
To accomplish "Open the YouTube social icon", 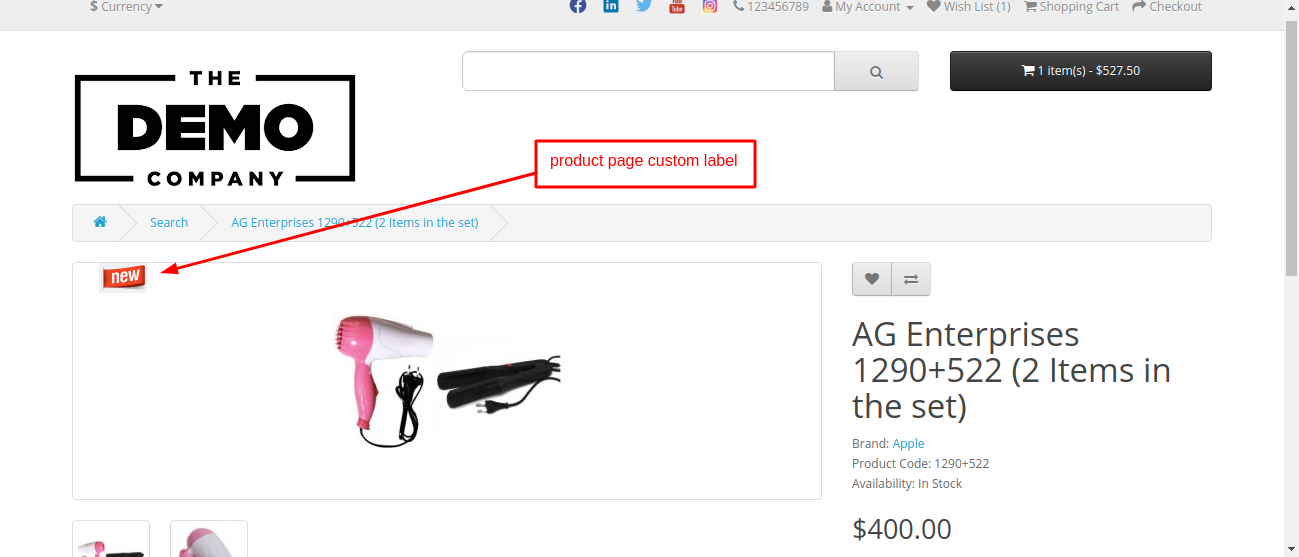I will 677,6.
